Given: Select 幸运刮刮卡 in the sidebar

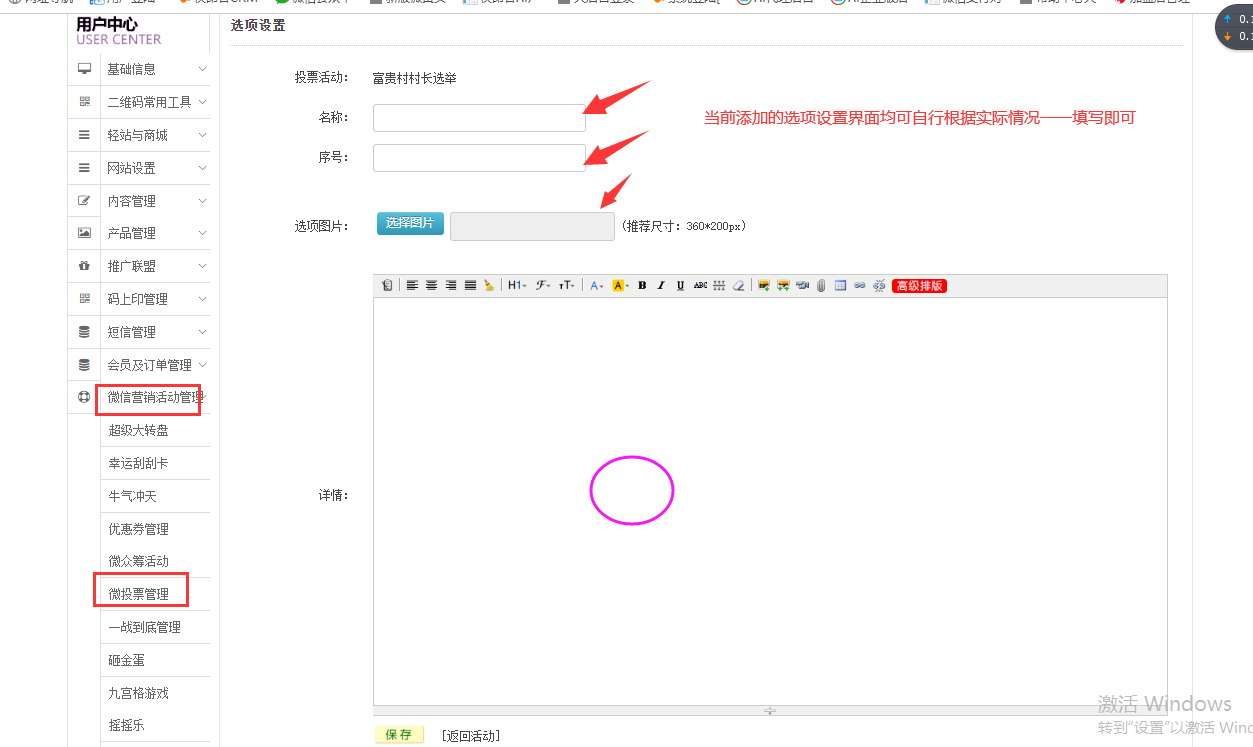Looking at the screenshot, I should 139,464.
